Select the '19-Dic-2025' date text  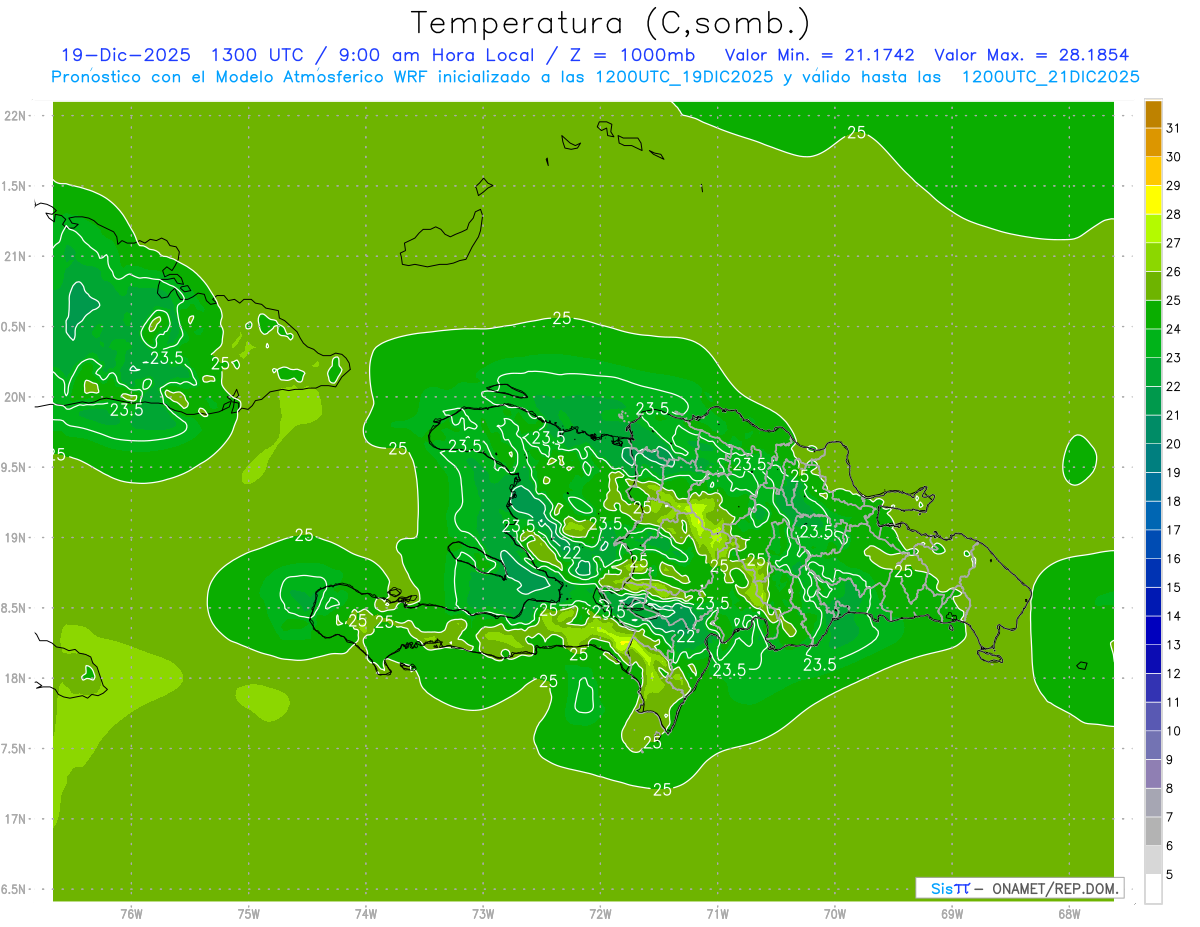click(x=125, y=55)
